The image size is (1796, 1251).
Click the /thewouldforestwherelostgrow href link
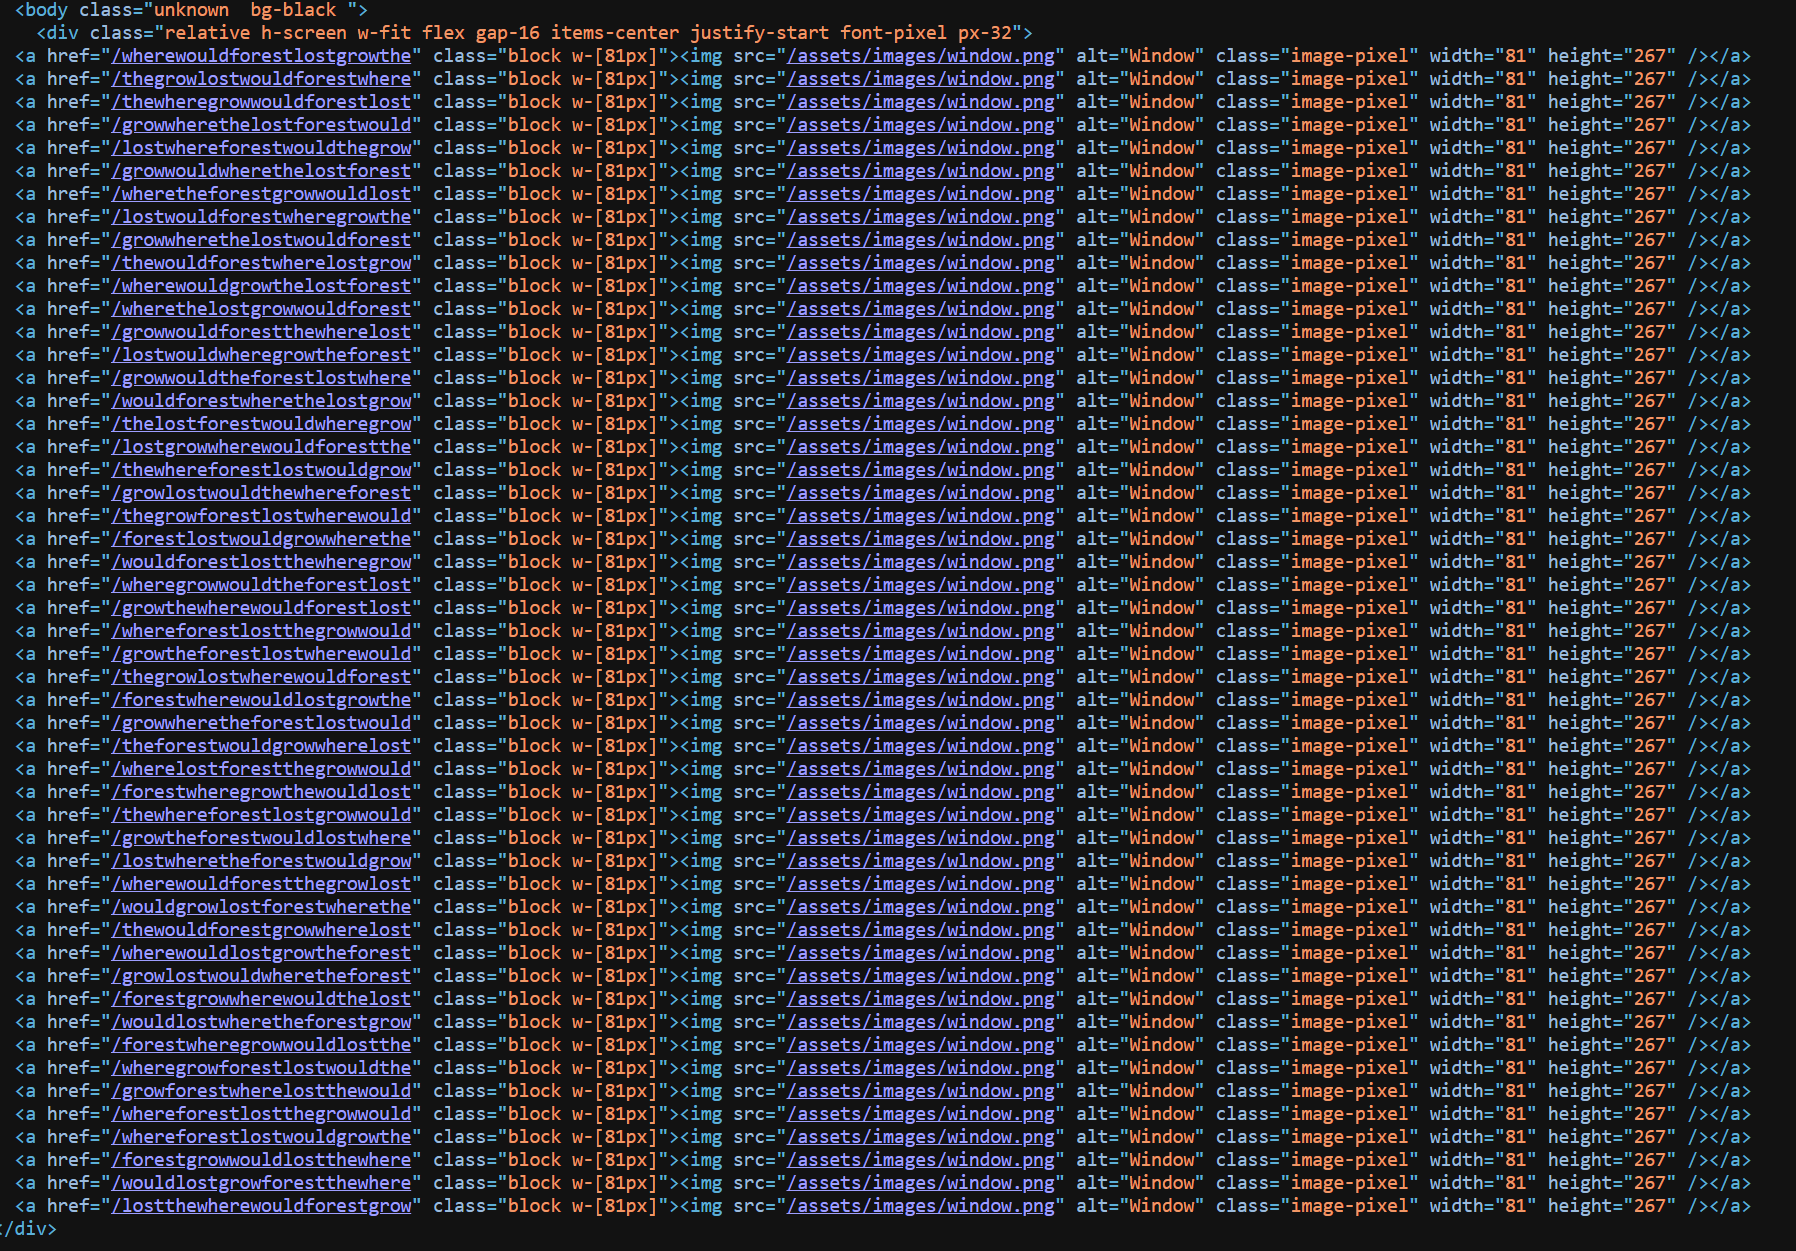[261, 263]
